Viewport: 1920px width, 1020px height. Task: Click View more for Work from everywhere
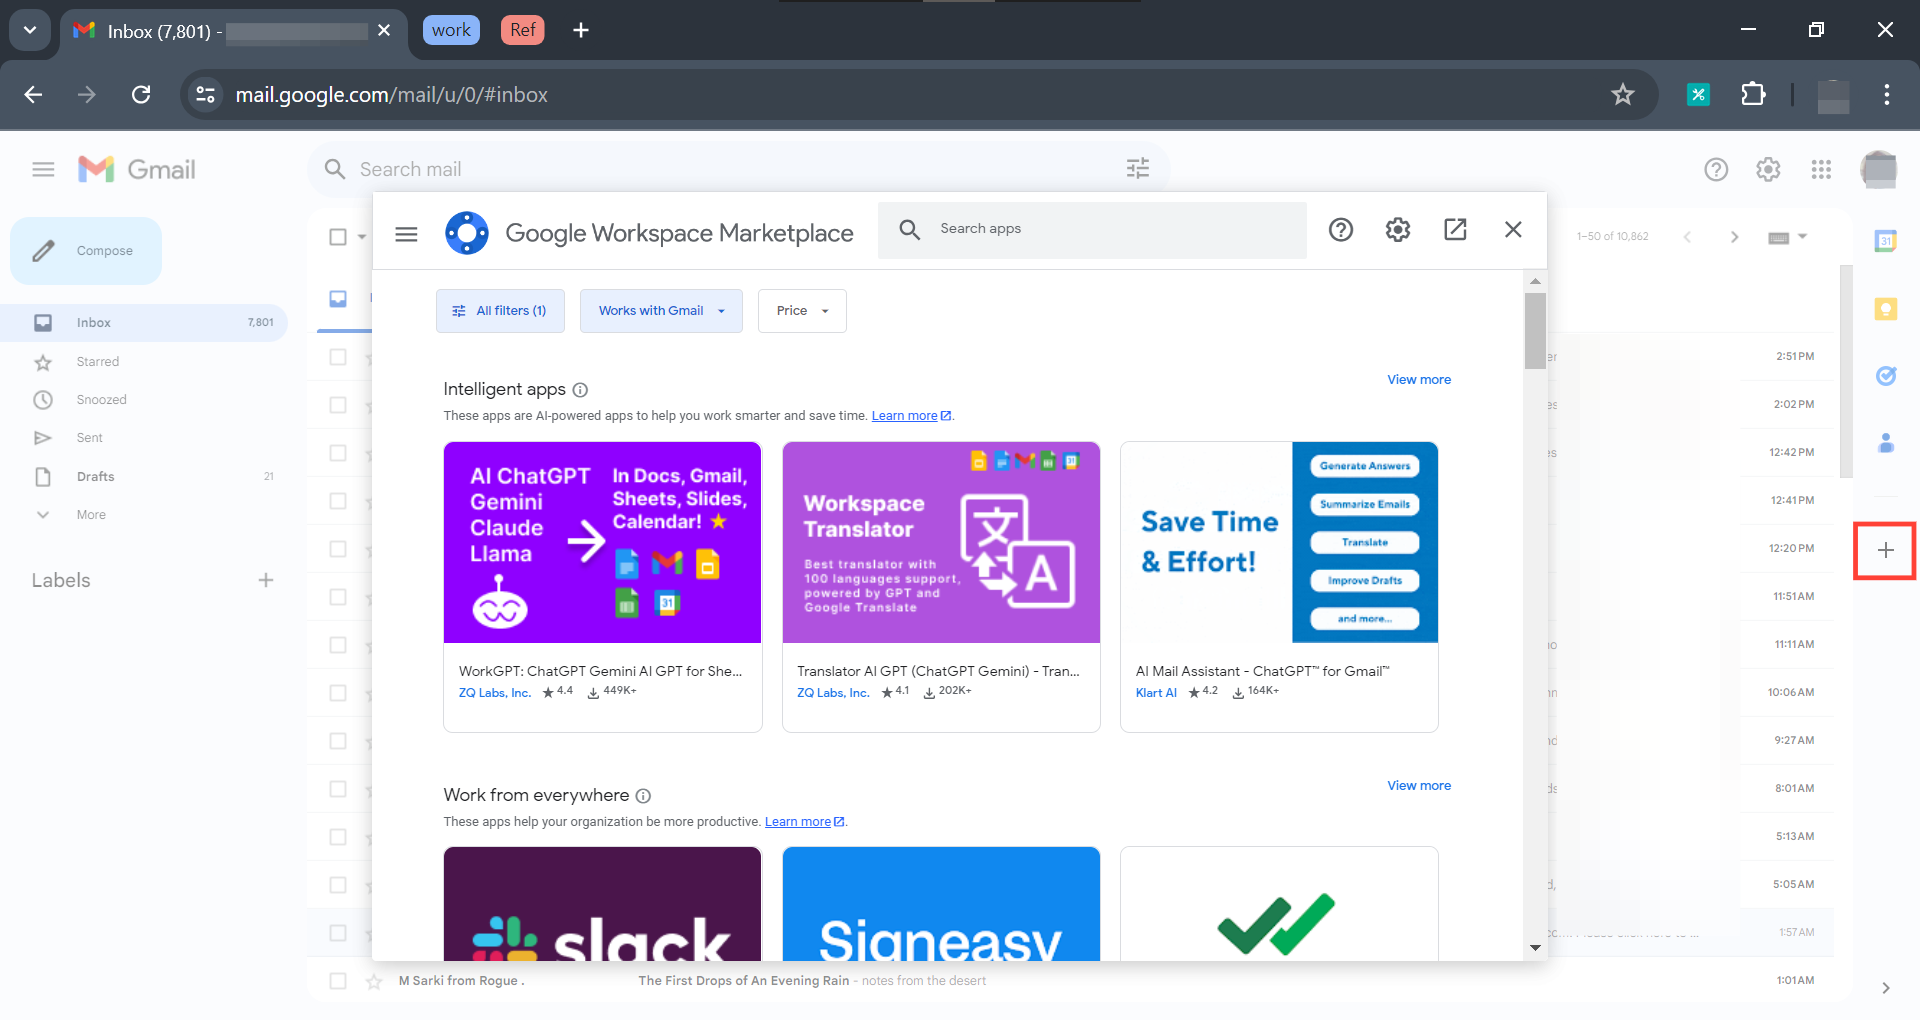[1419, 786]
